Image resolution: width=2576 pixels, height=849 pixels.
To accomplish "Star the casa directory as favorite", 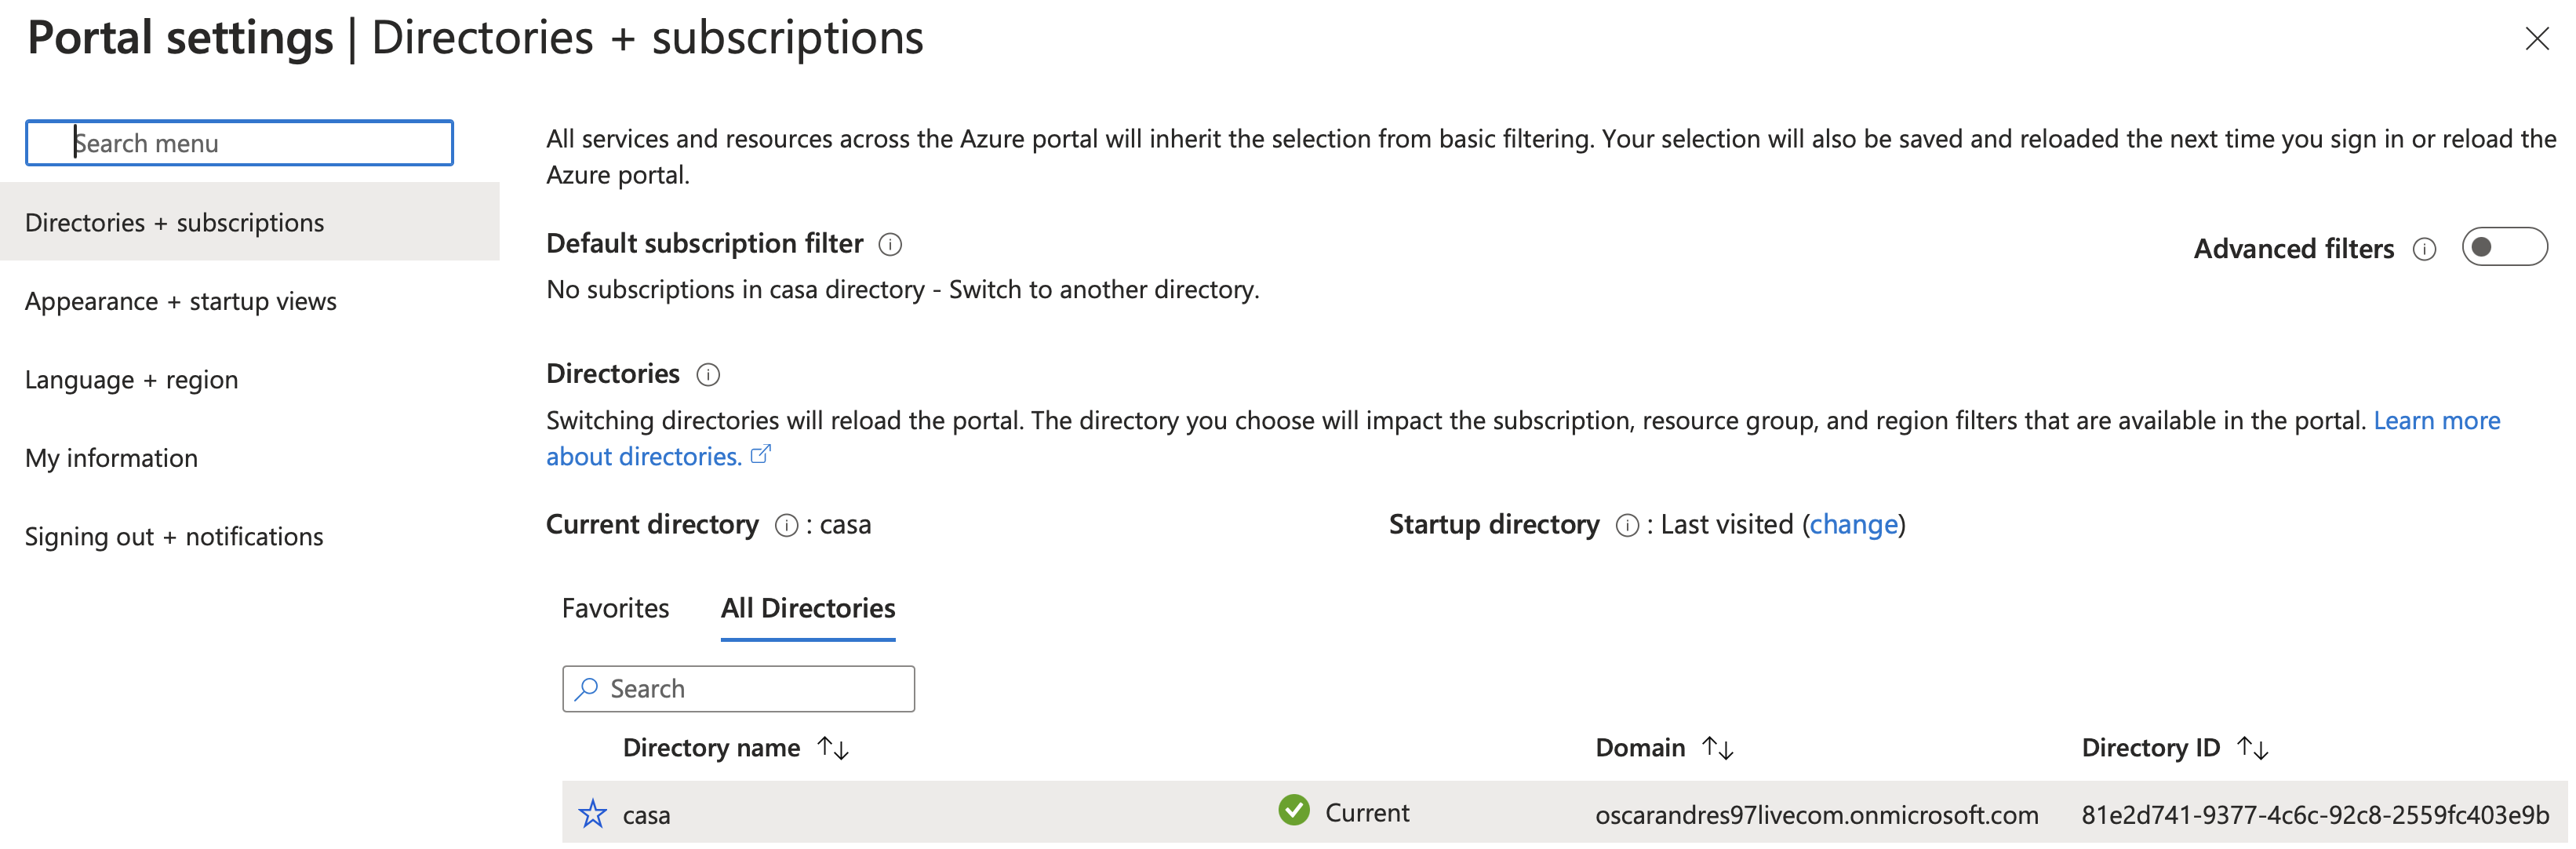I will tap(593, 814).
